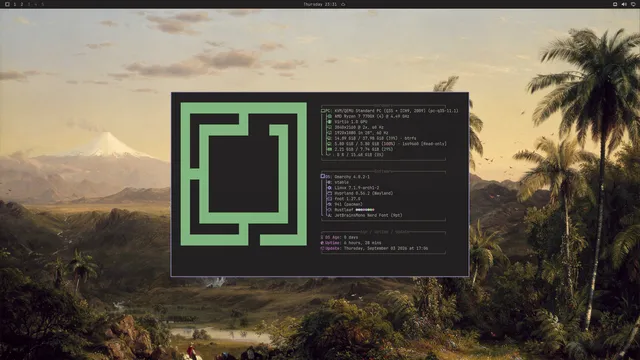Viewport: 640px width, 360px height.
Task: Open the Omarchy menu icon in top bar
Action: point(7,4)
